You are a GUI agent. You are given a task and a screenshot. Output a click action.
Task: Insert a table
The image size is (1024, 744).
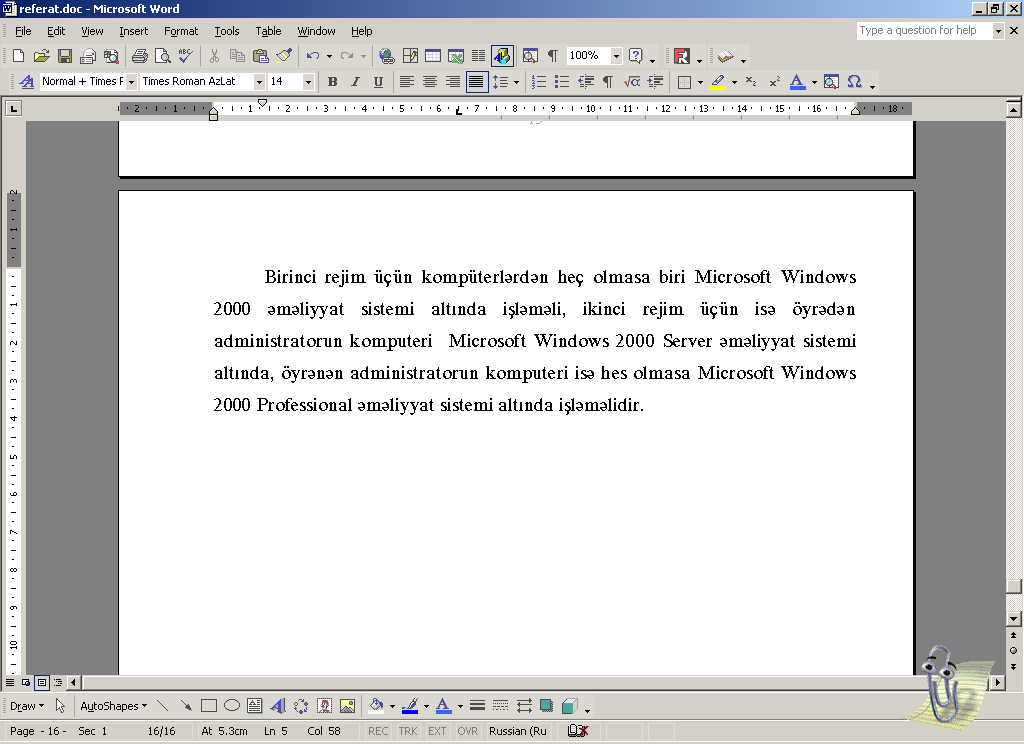point(433,56)
